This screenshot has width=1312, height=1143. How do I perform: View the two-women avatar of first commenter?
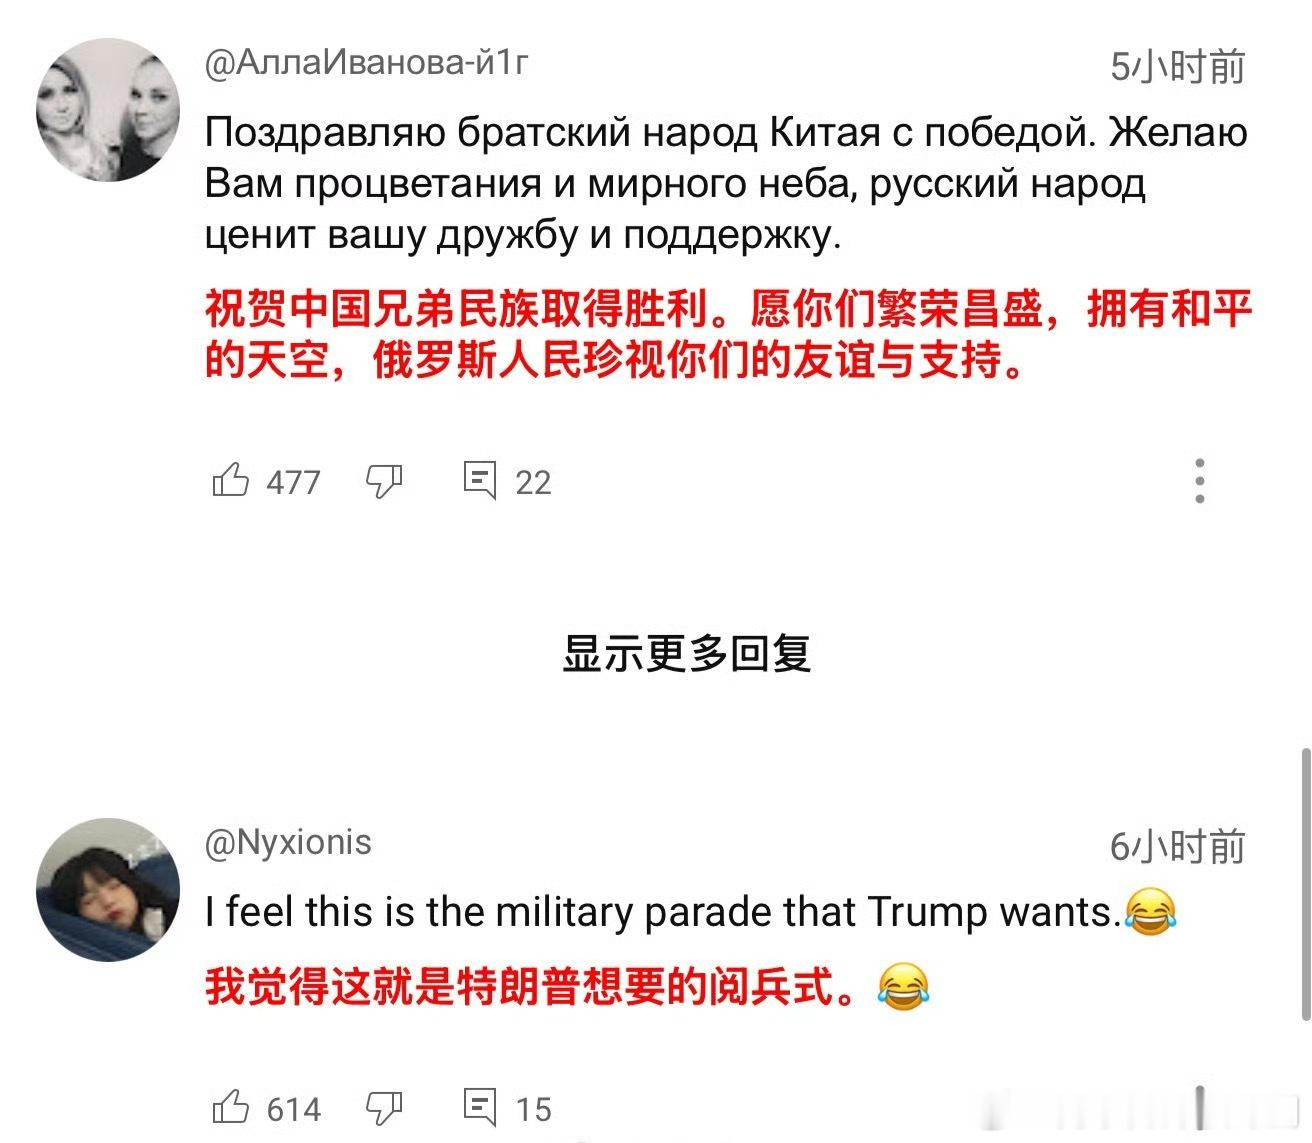108,110
